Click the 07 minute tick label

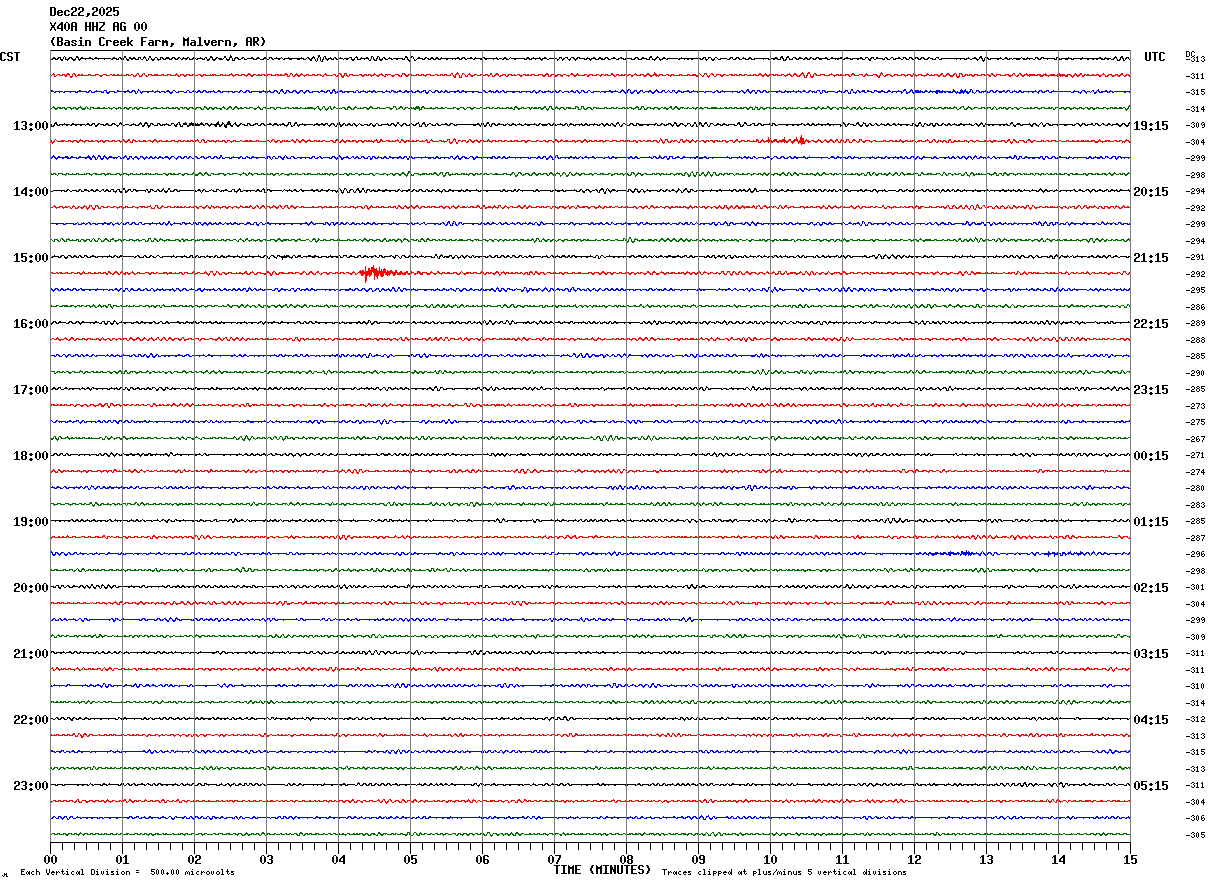pos(554,859)
